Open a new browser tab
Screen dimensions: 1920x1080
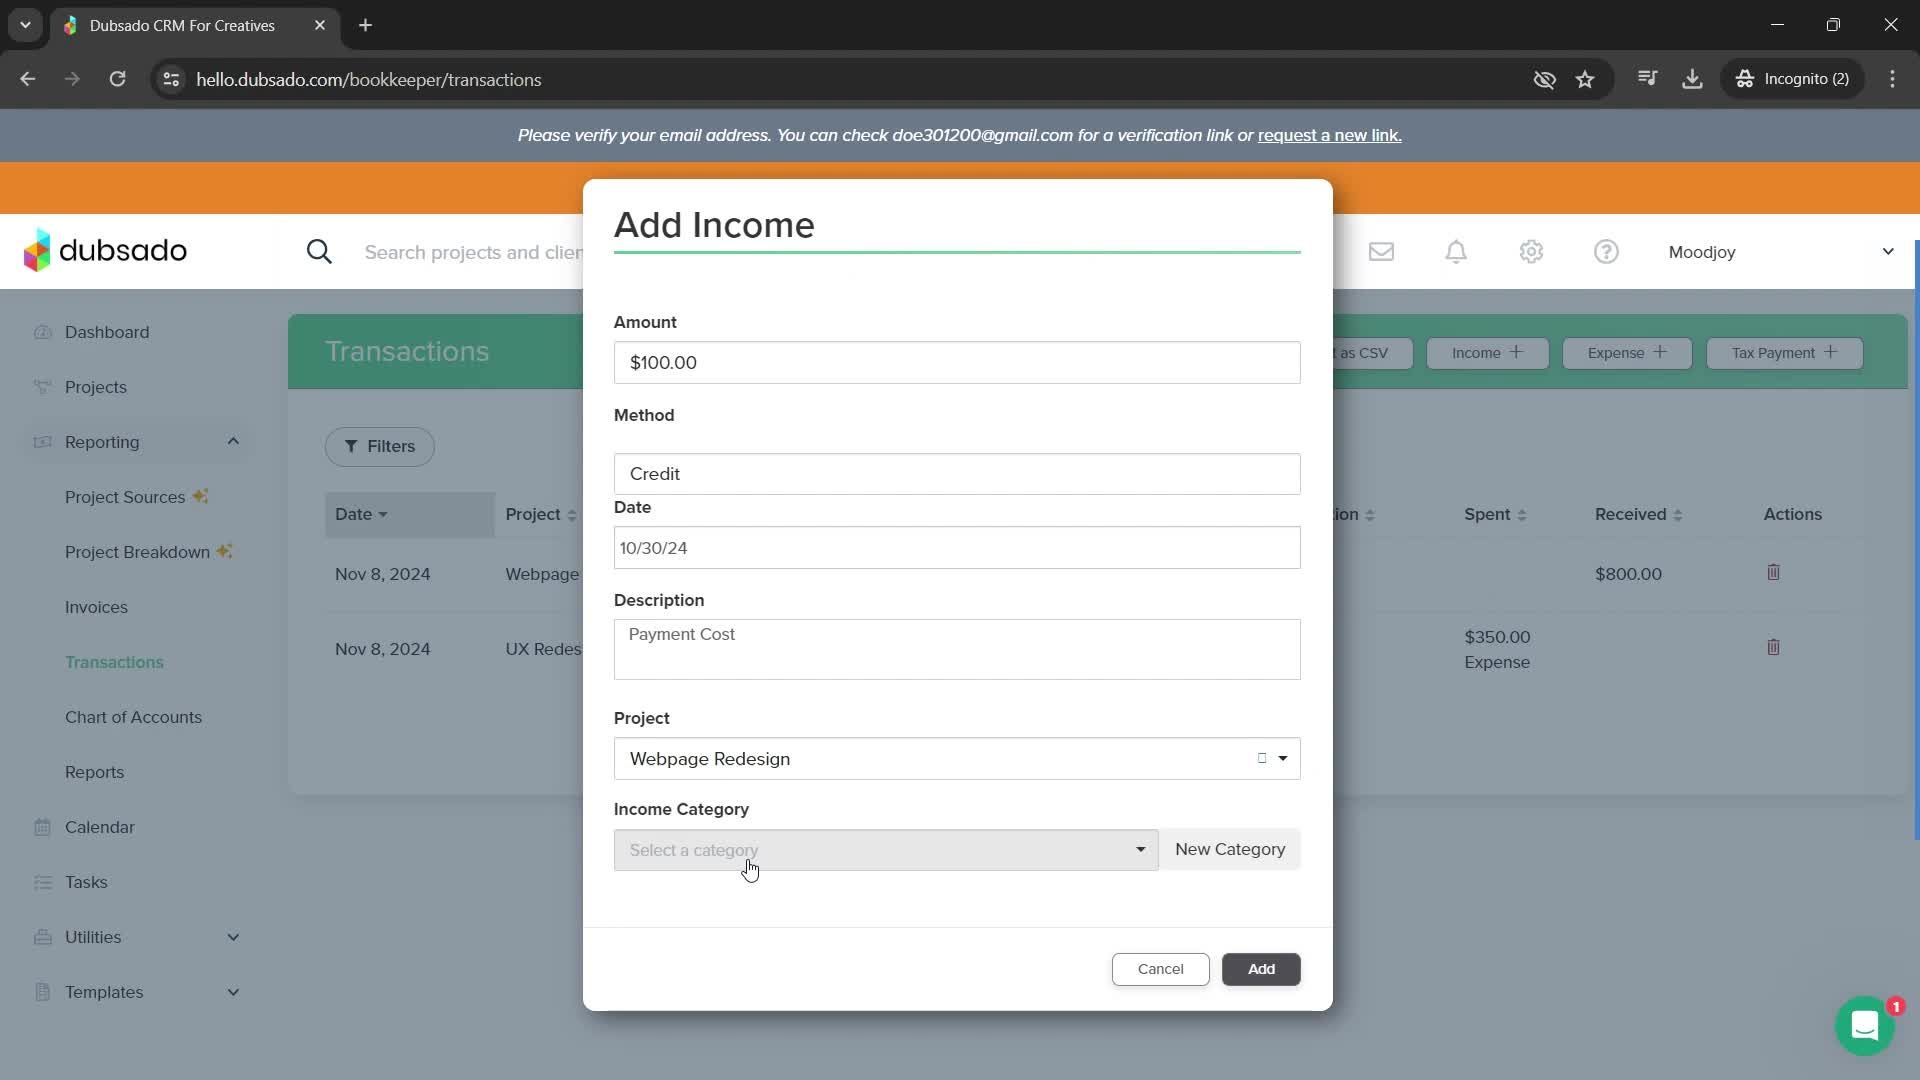365,25
